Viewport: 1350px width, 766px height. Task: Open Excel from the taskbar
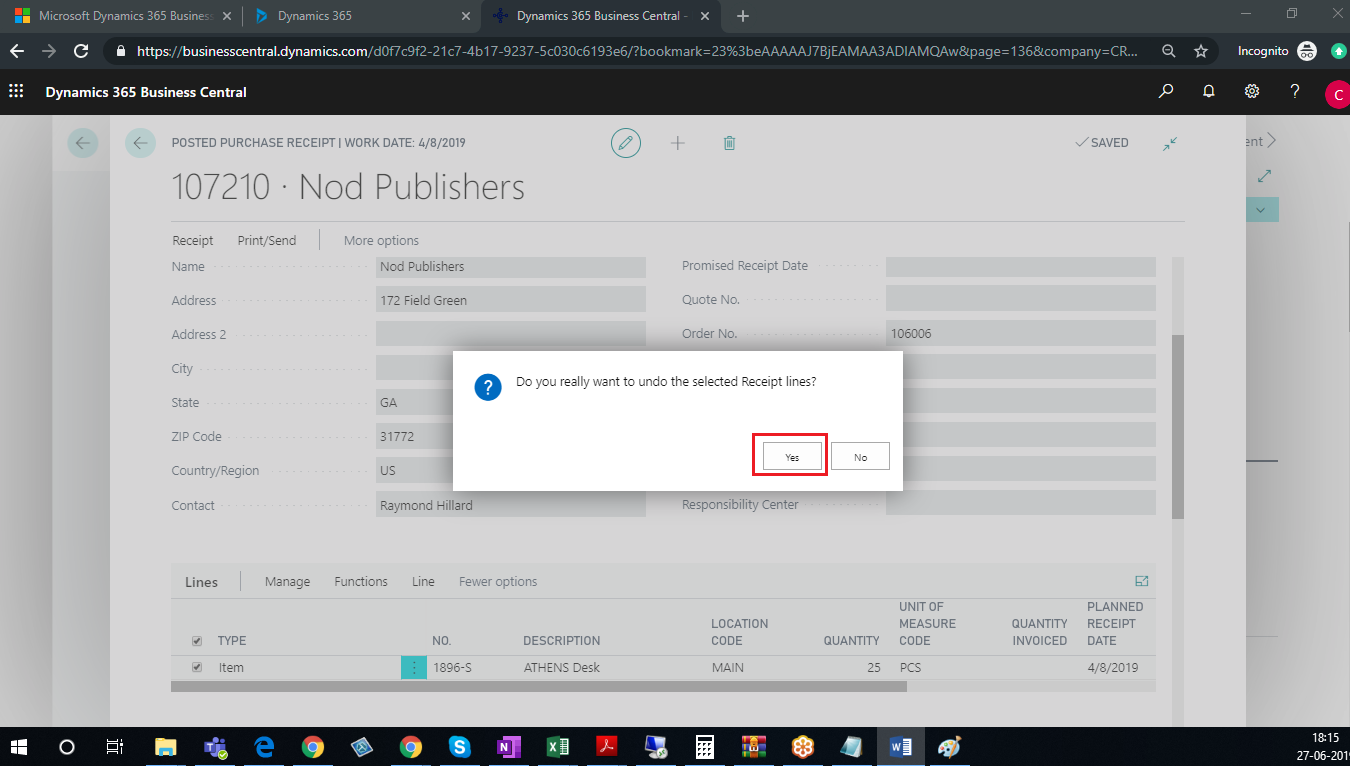point(558,747)
